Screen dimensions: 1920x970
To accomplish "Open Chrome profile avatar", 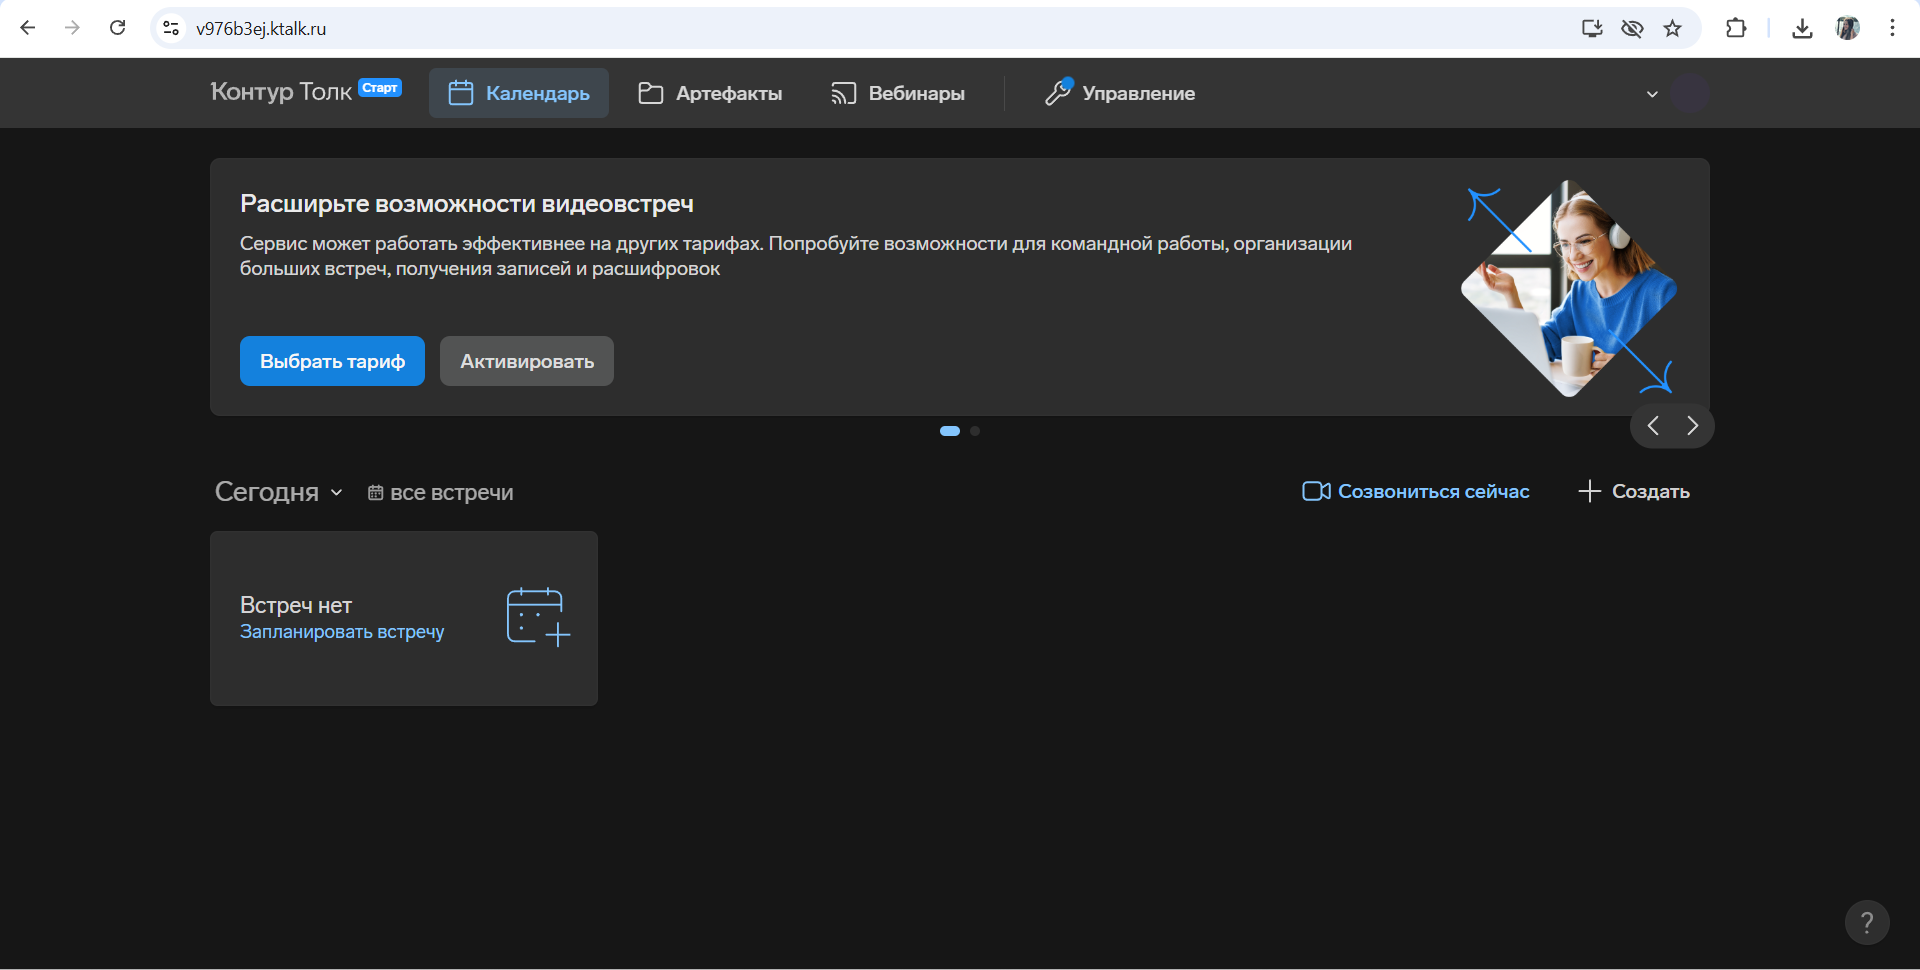I will [x=1848, y=28].
